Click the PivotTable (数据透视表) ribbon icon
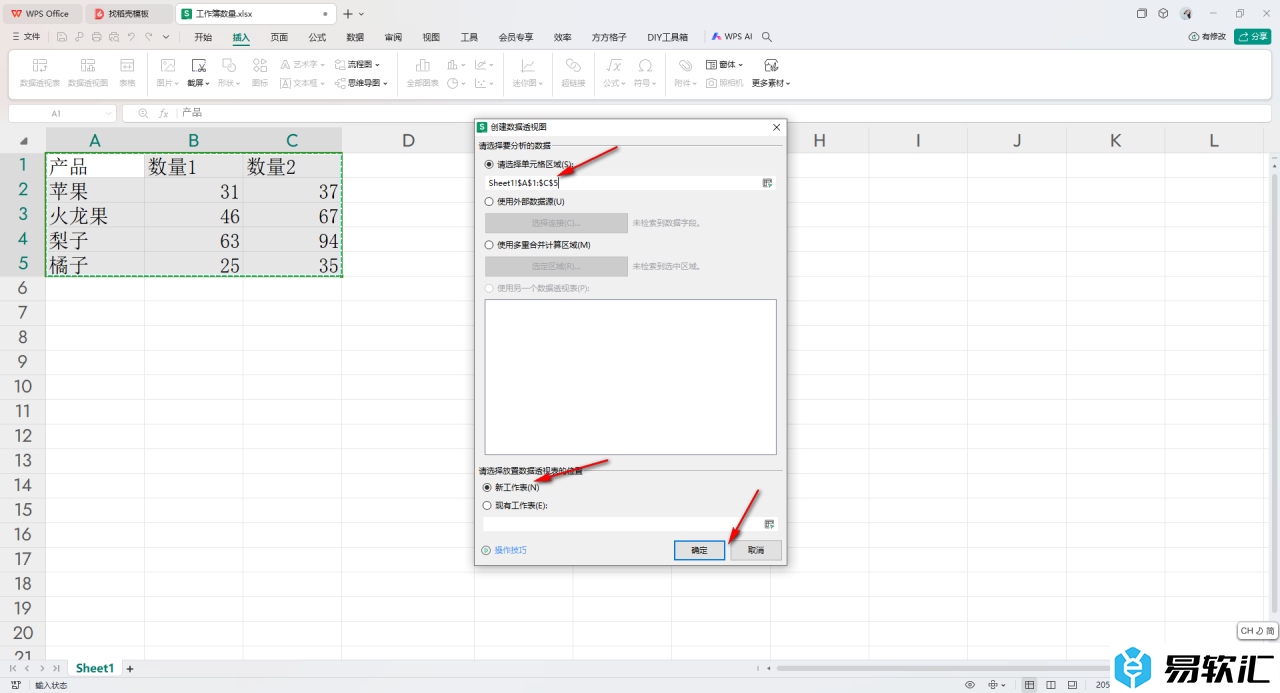 click(x=40, y=65)
